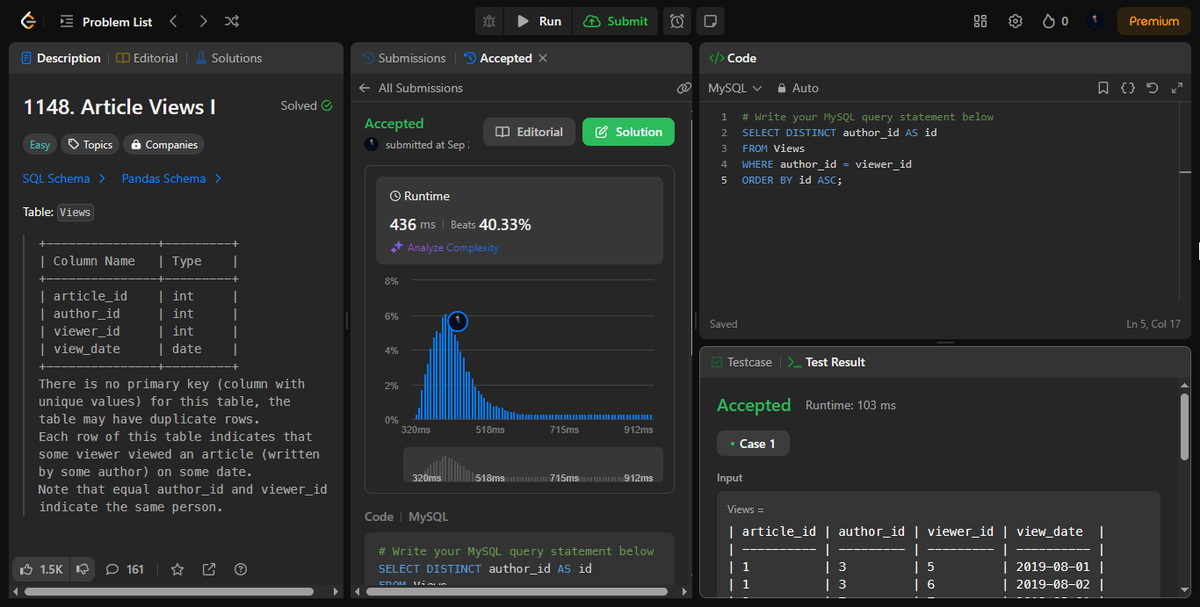Format code with the braces icon
The image size is (1200, 607).
(1127, 88)
